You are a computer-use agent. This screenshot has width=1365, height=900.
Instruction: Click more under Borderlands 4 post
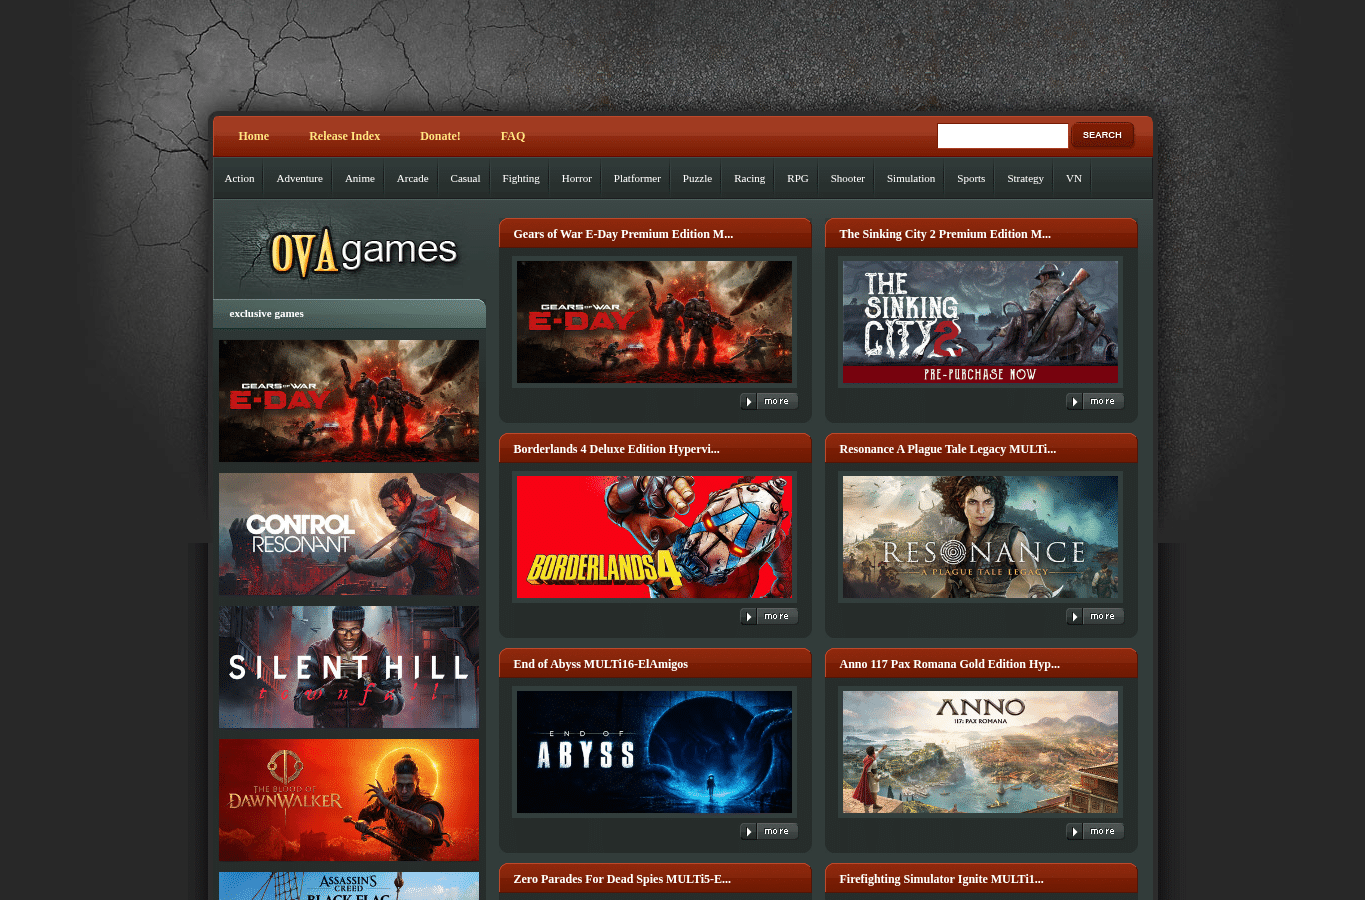pos(769,616)
